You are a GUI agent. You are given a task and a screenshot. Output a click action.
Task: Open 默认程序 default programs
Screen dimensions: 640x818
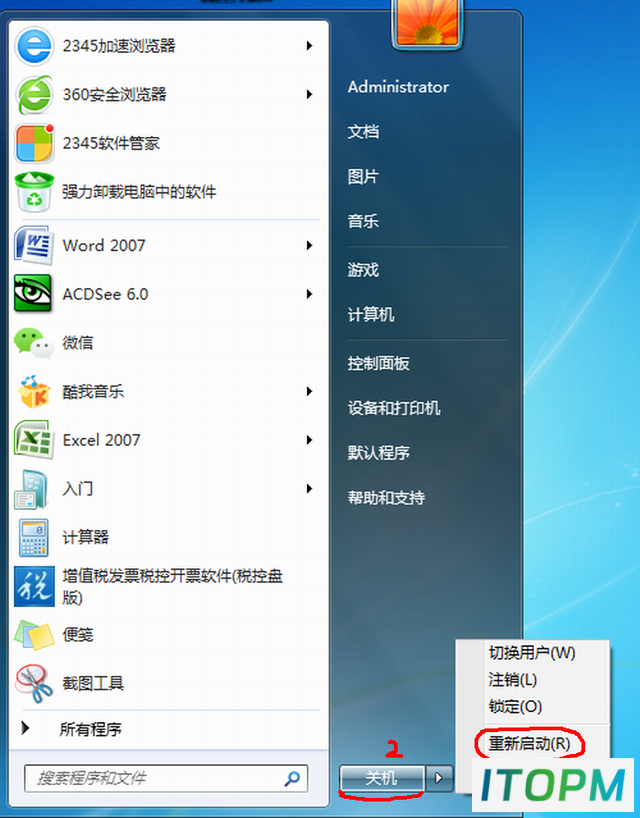point(379,453)
